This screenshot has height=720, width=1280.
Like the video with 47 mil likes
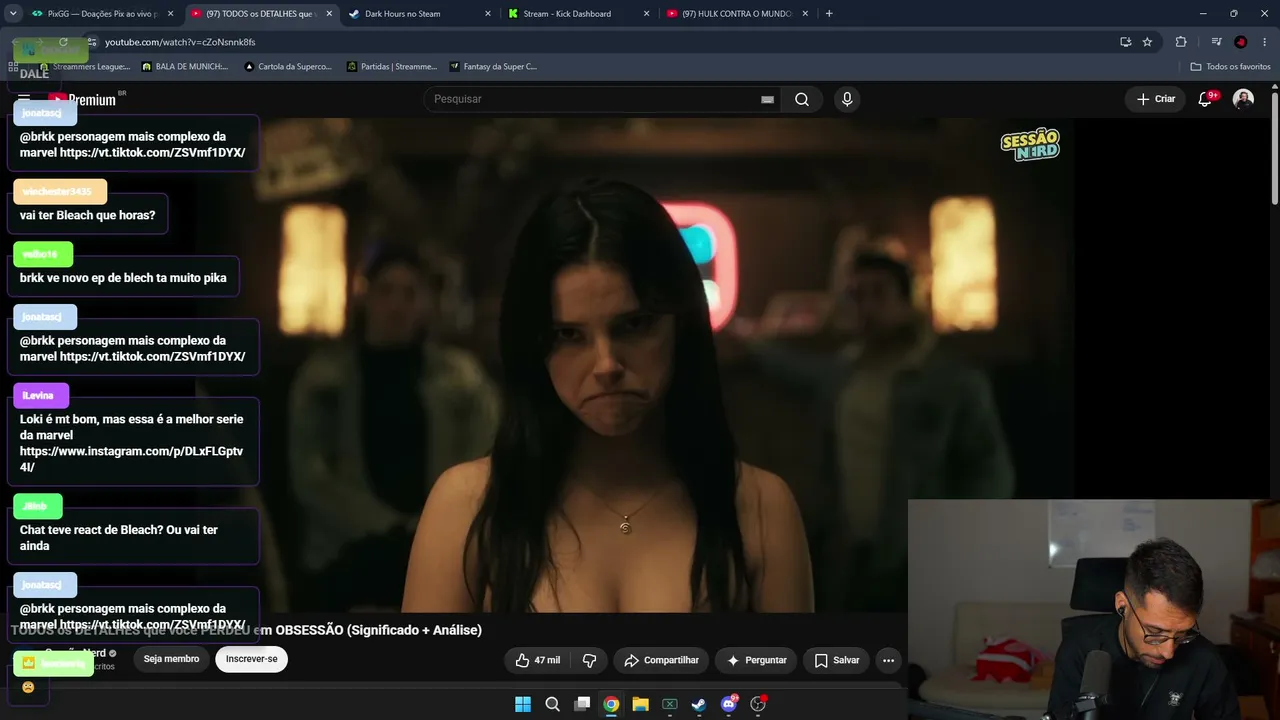coord(538,660)
